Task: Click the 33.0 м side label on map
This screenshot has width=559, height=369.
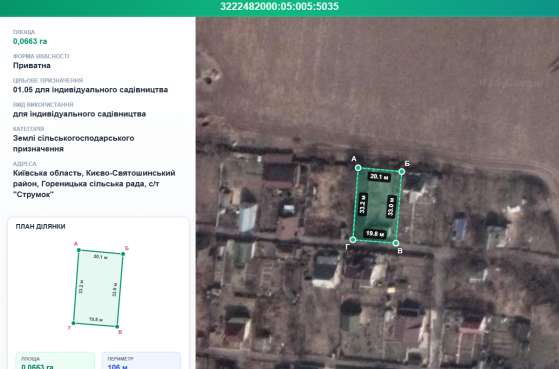Action: click(391, 206)
